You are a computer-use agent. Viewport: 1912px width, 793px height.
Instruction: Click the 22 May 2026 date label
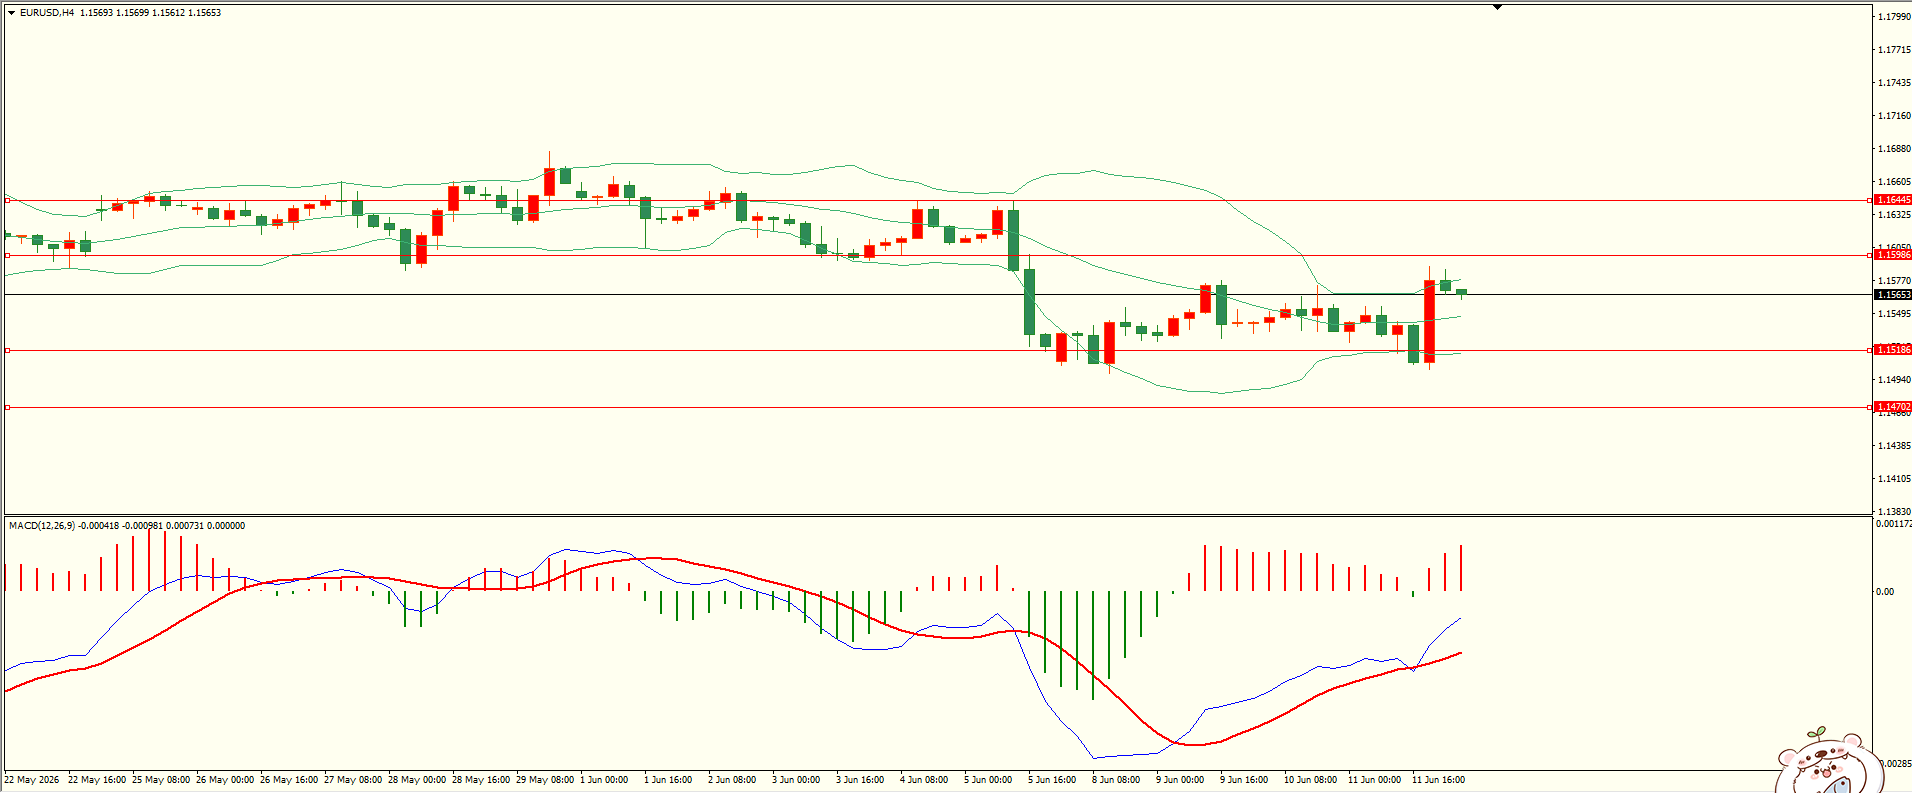31,780
